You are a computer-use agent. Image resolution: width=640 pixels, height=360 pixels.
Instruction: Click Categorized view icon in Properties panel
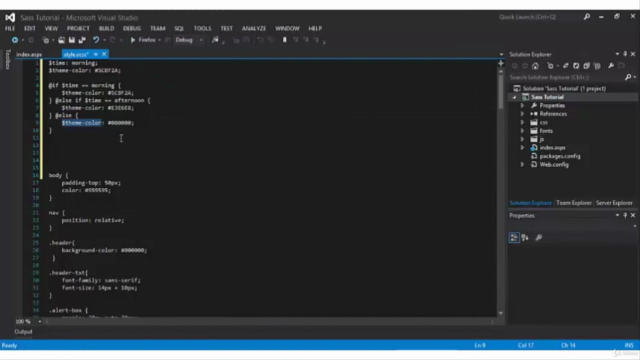point(514,238)
